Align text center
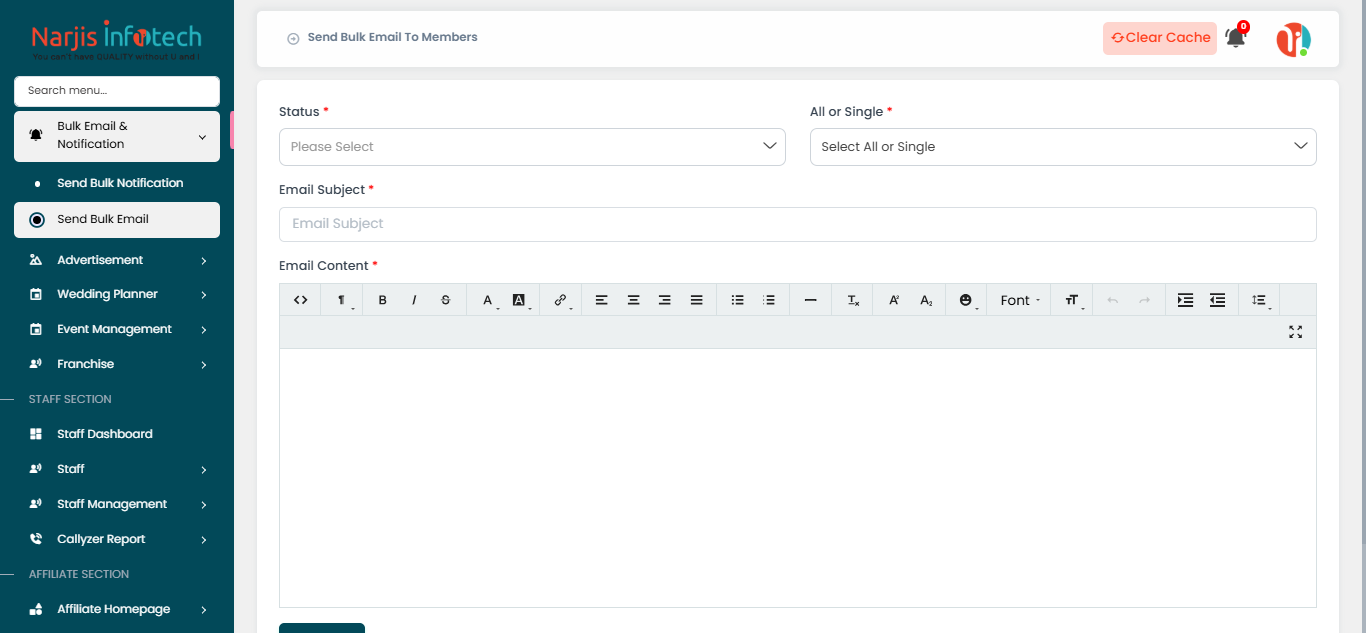Screen dimensions: 1366x633 (x=633, y=300)
